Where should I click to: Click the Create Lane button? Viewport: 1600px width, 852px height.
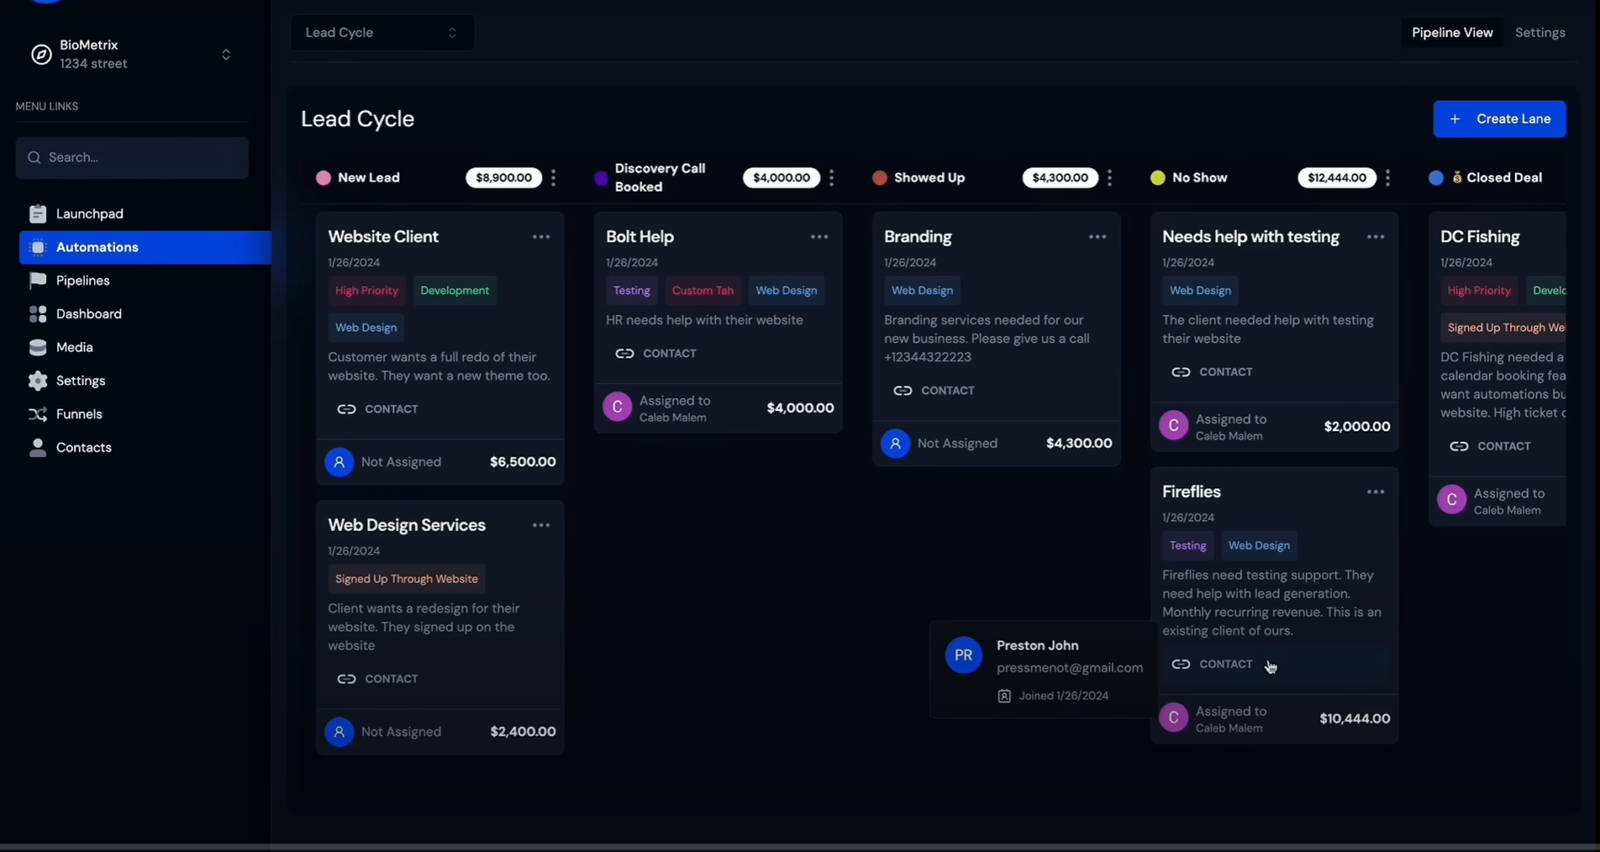coord(1499,119)
